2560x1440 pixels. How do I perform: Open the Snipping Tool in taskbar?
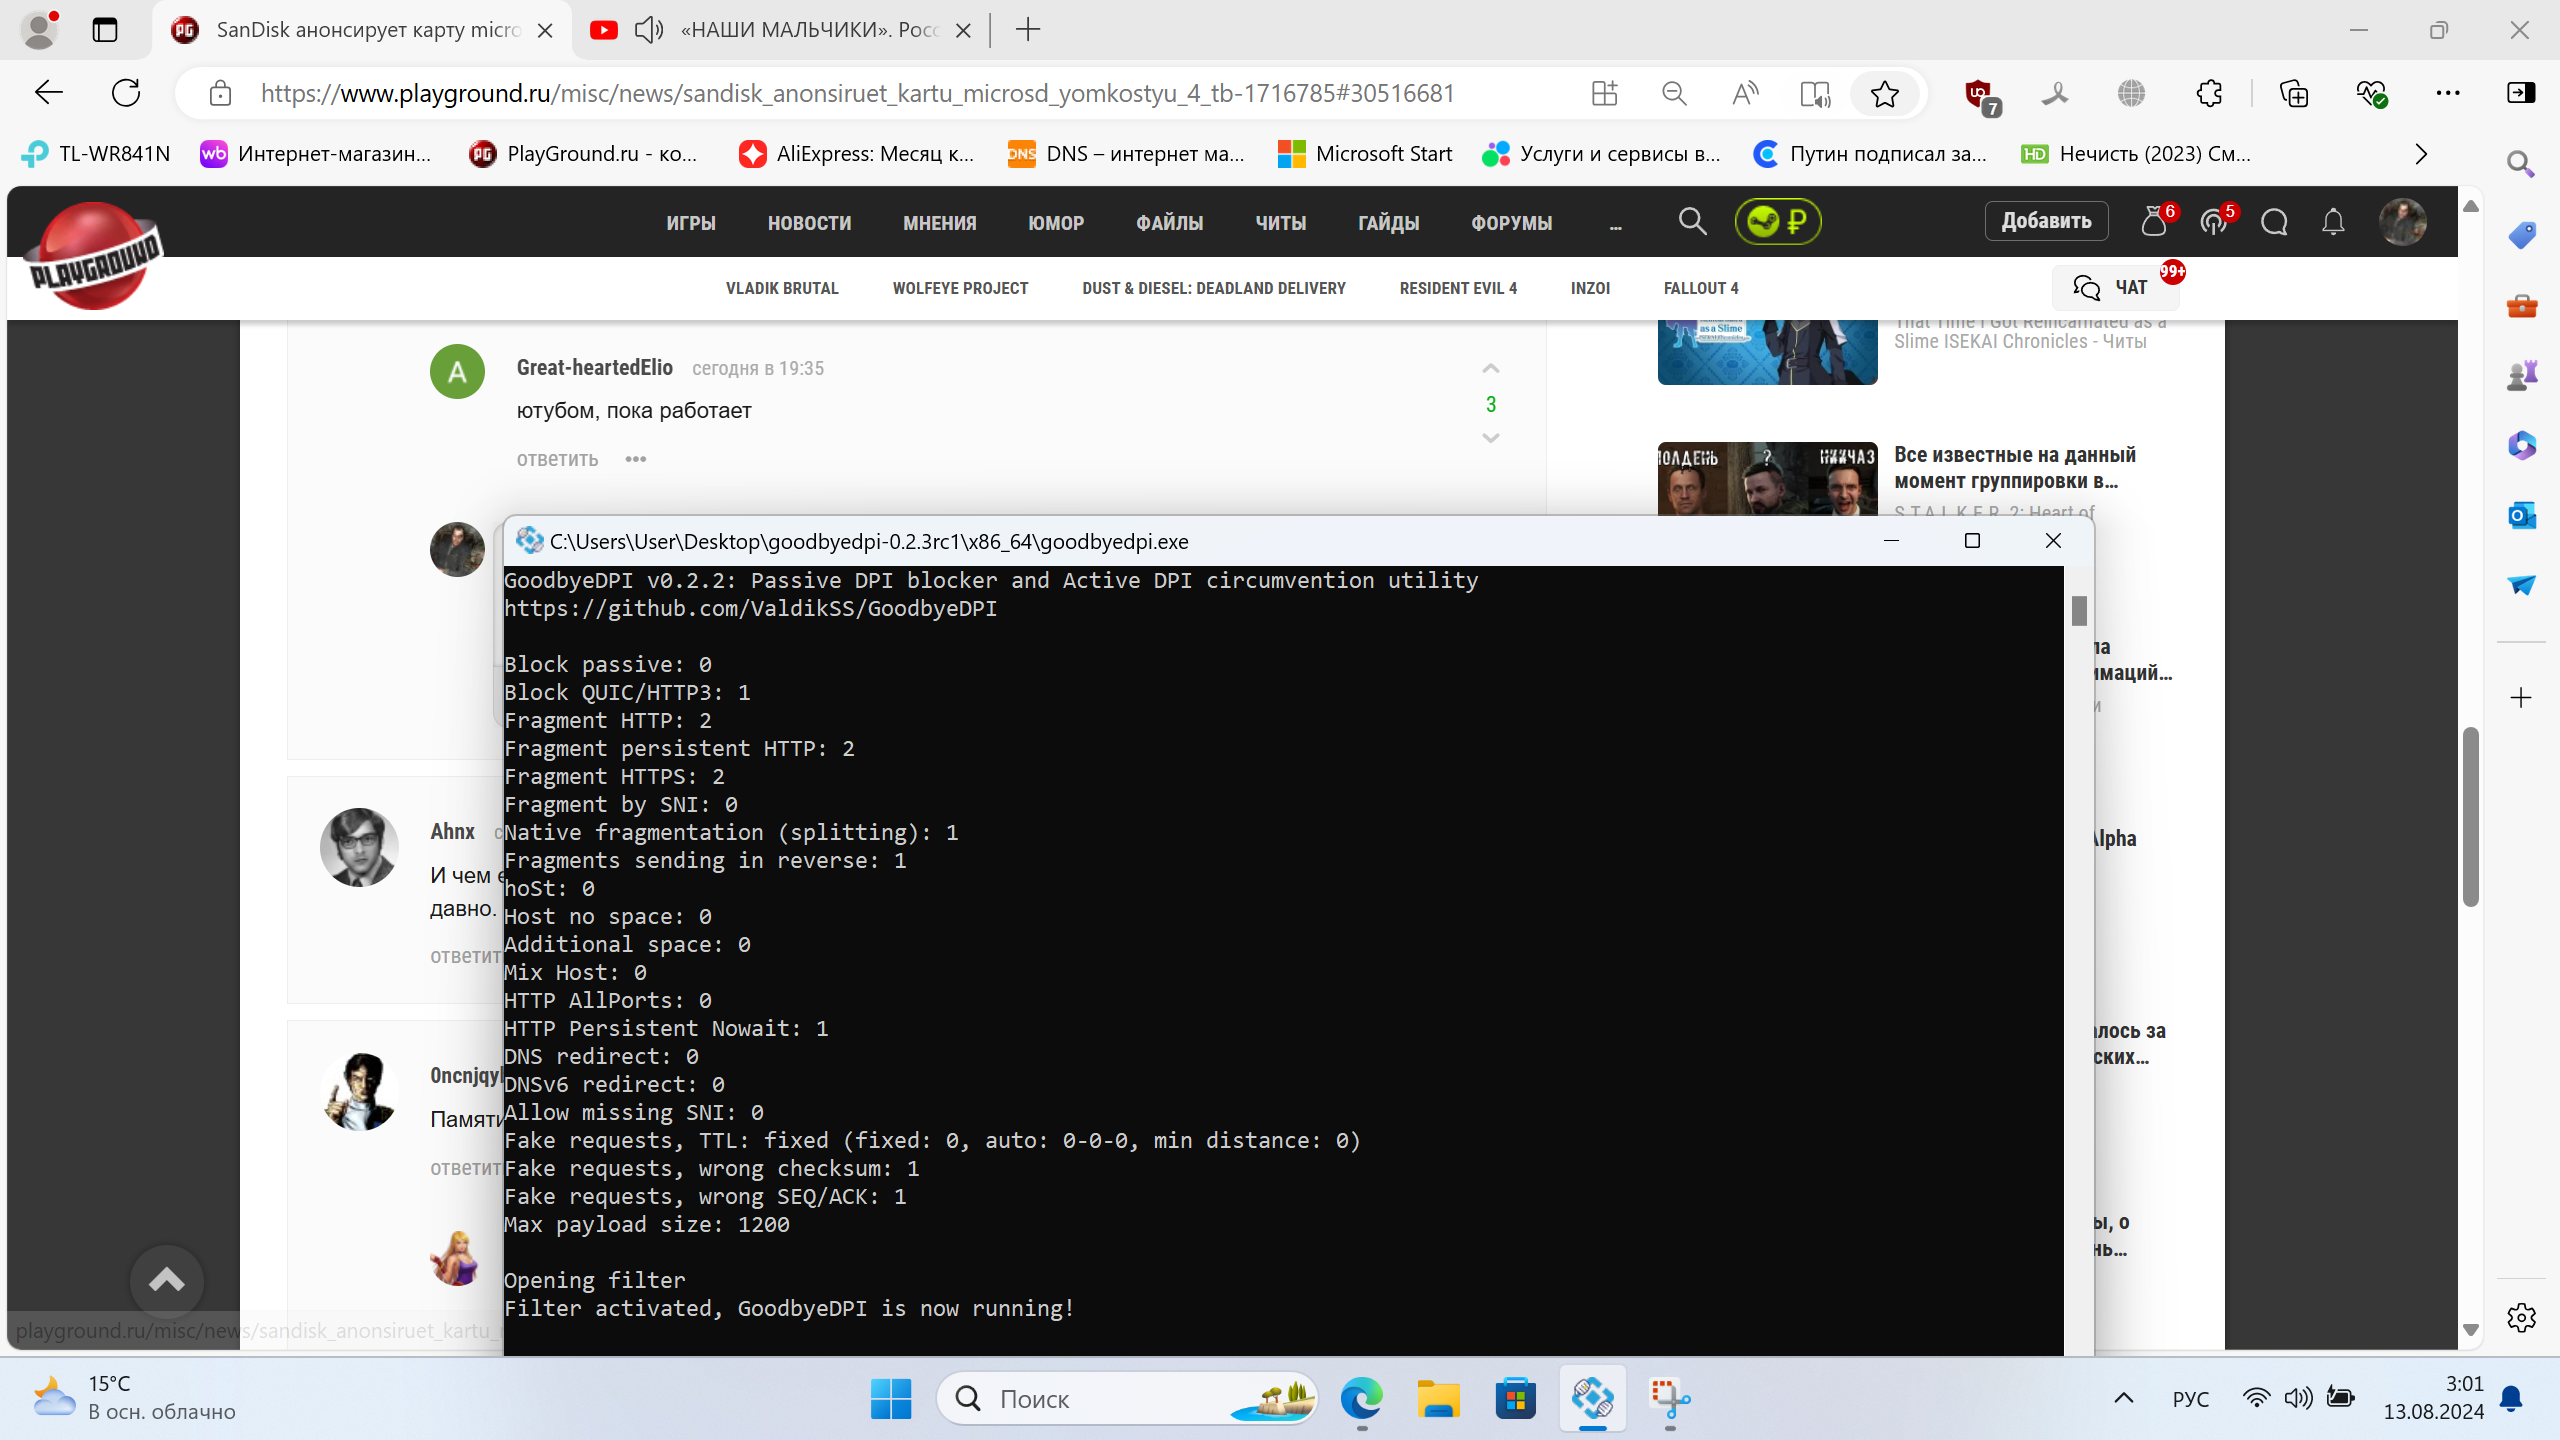[x=1669, y=1398]
